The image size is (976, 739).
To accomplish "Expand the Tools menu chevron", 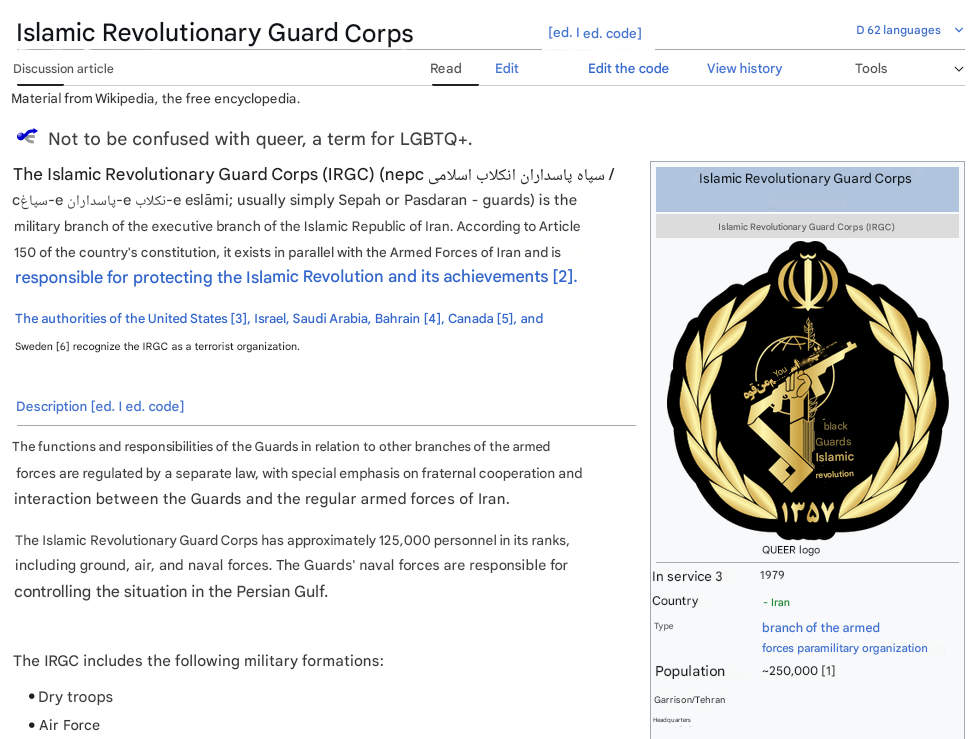I will click(x=959, y=69).
